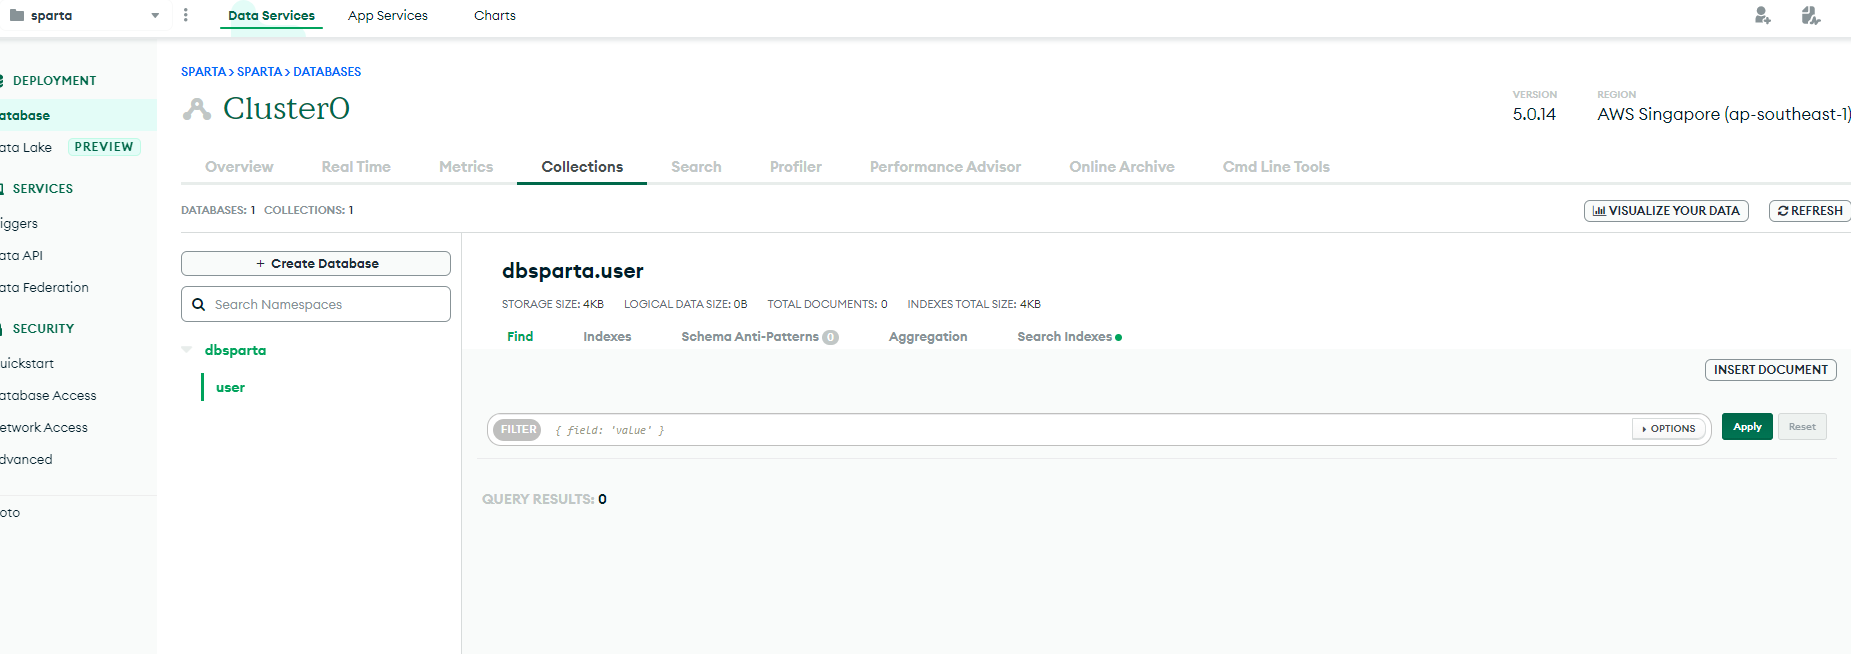The height and width of the screenshot is (654, 1851).
Task: Open the Profiler tab
Action: (796, 167)
